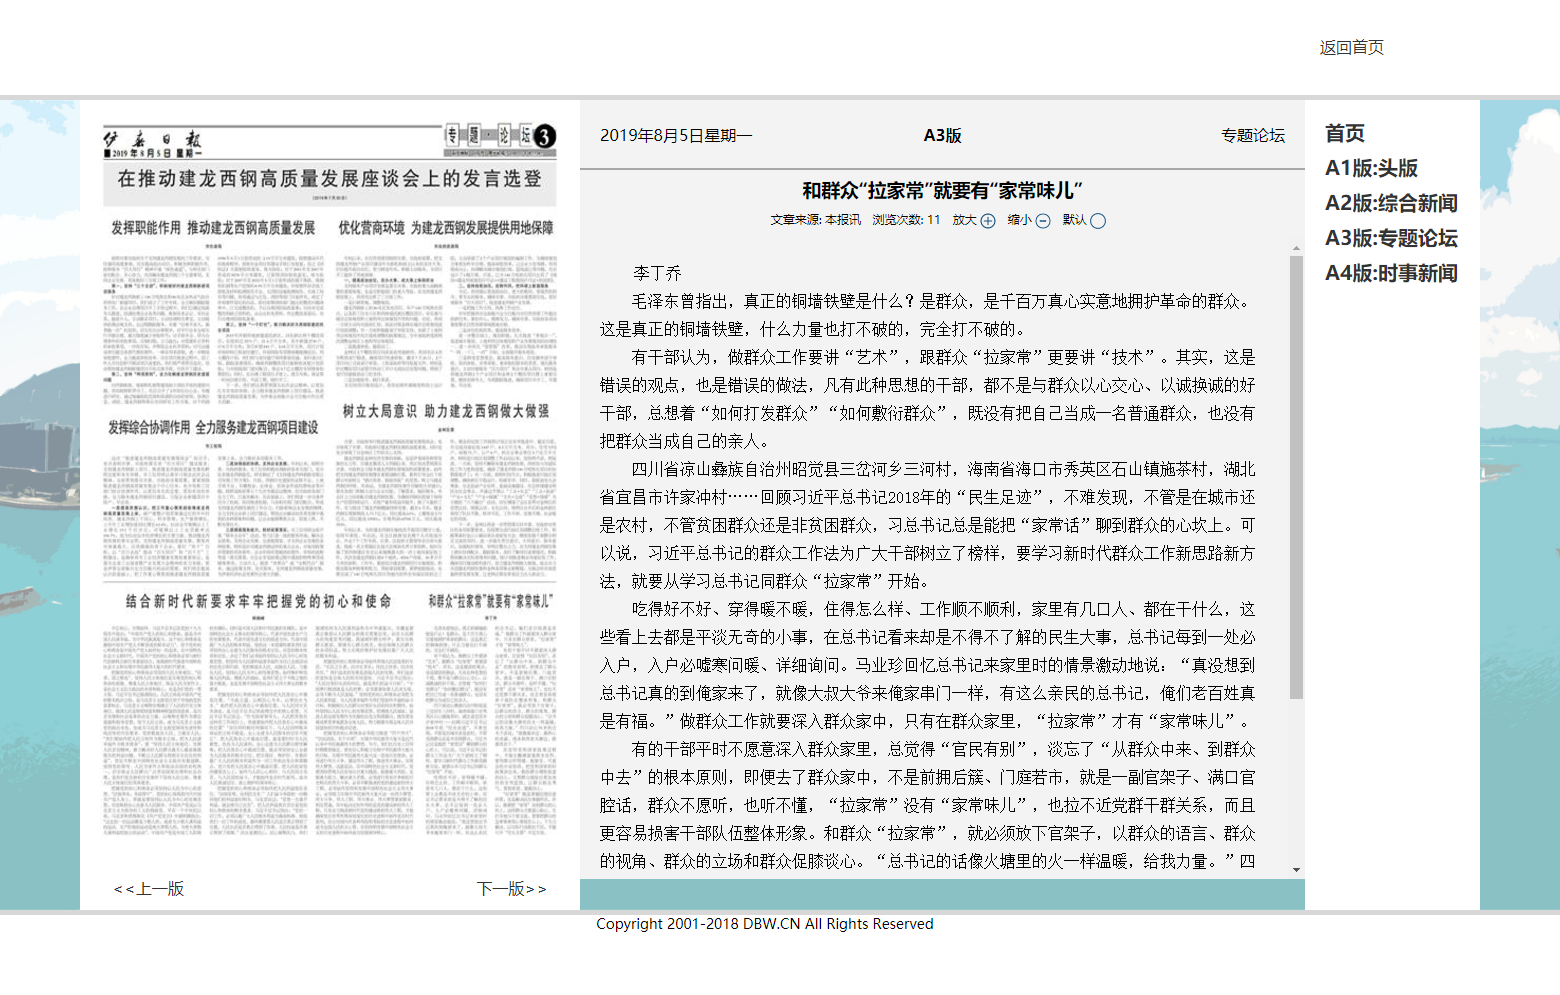Open article 树立大局意识 助力建龙西钢做大做强 on the page image
This screenshot has width=1560, height=995.
[446, 411]
